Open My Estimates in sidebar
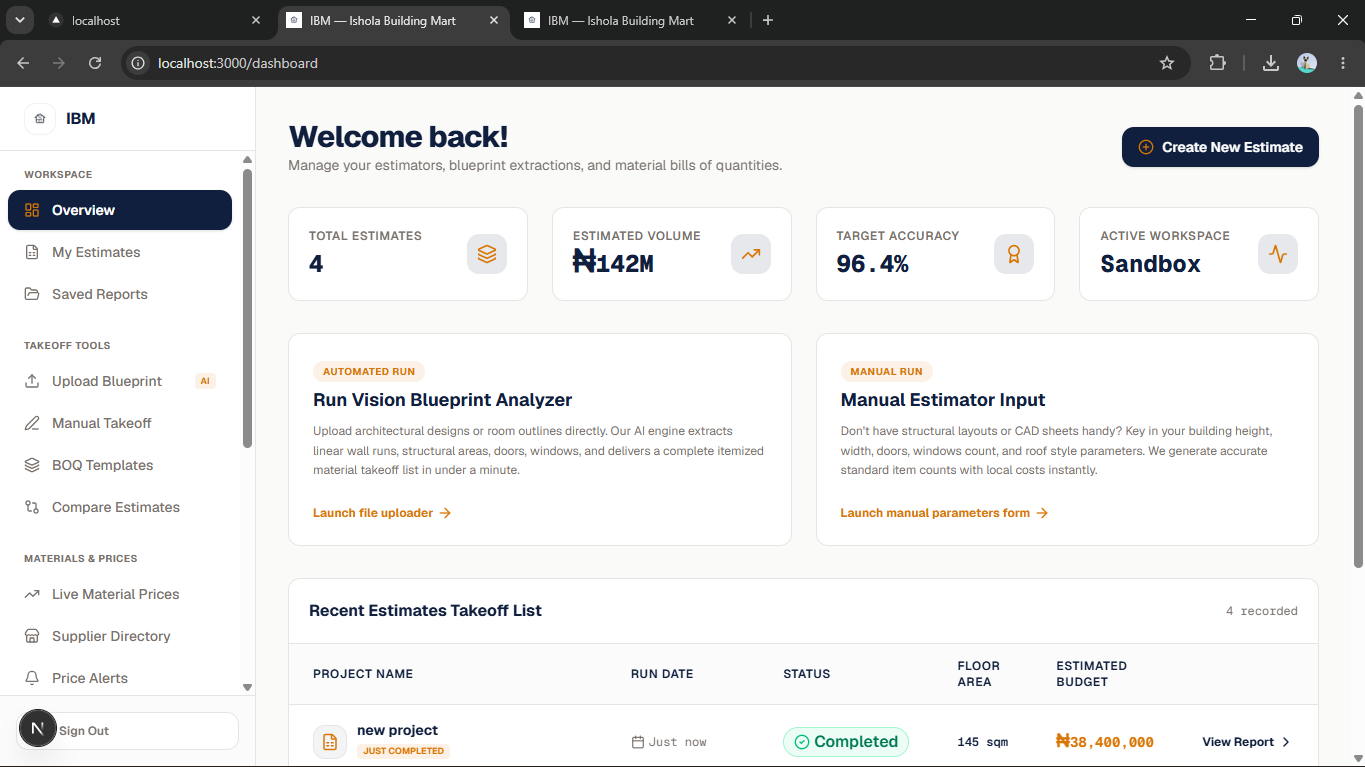1365x767 pixels. point(120,252)
